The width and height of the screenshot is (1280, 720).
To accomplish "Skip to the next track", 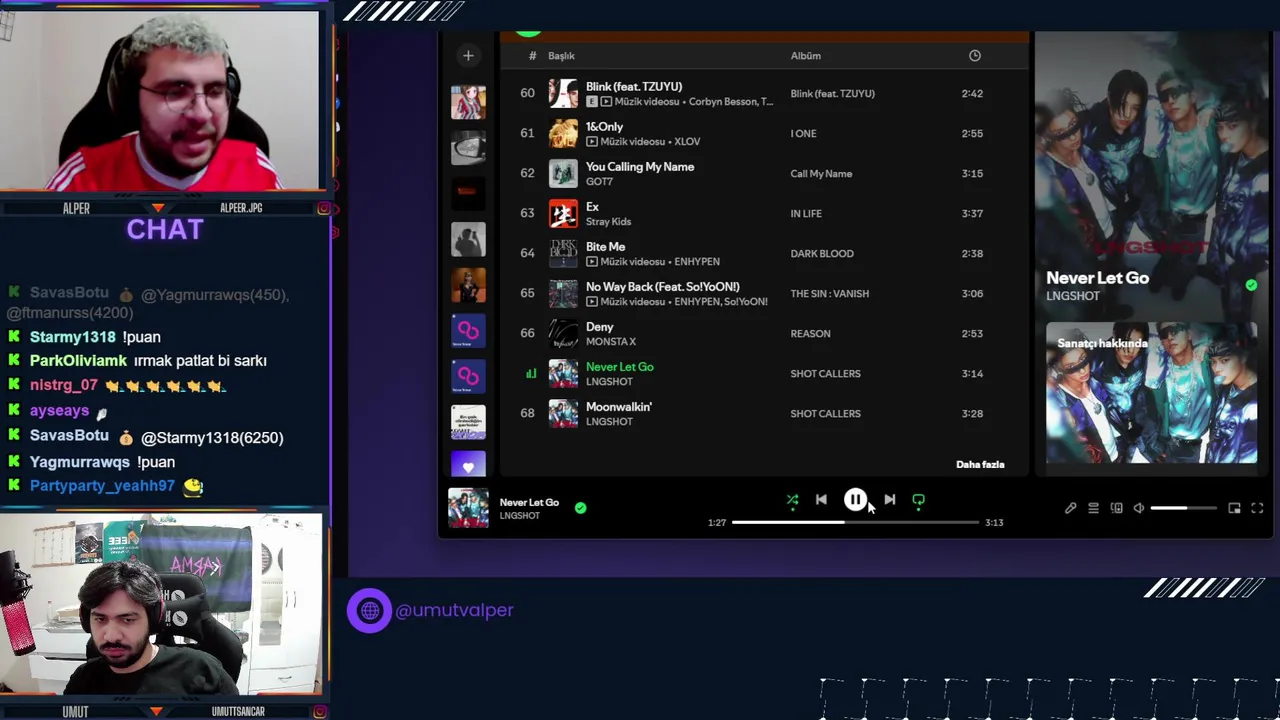I will [x=889, y=500].
